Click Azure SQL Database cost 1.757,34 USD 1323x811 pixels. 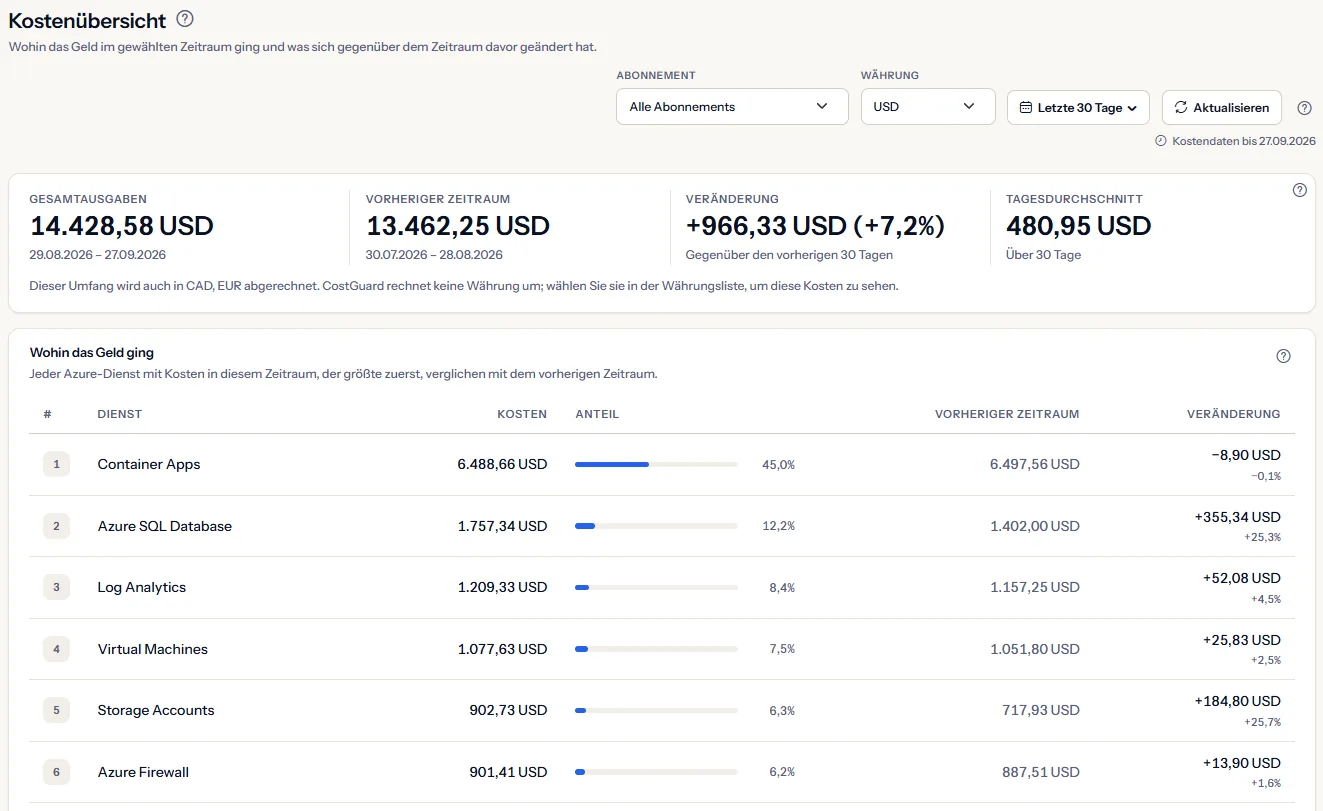[x=502, y=526]
